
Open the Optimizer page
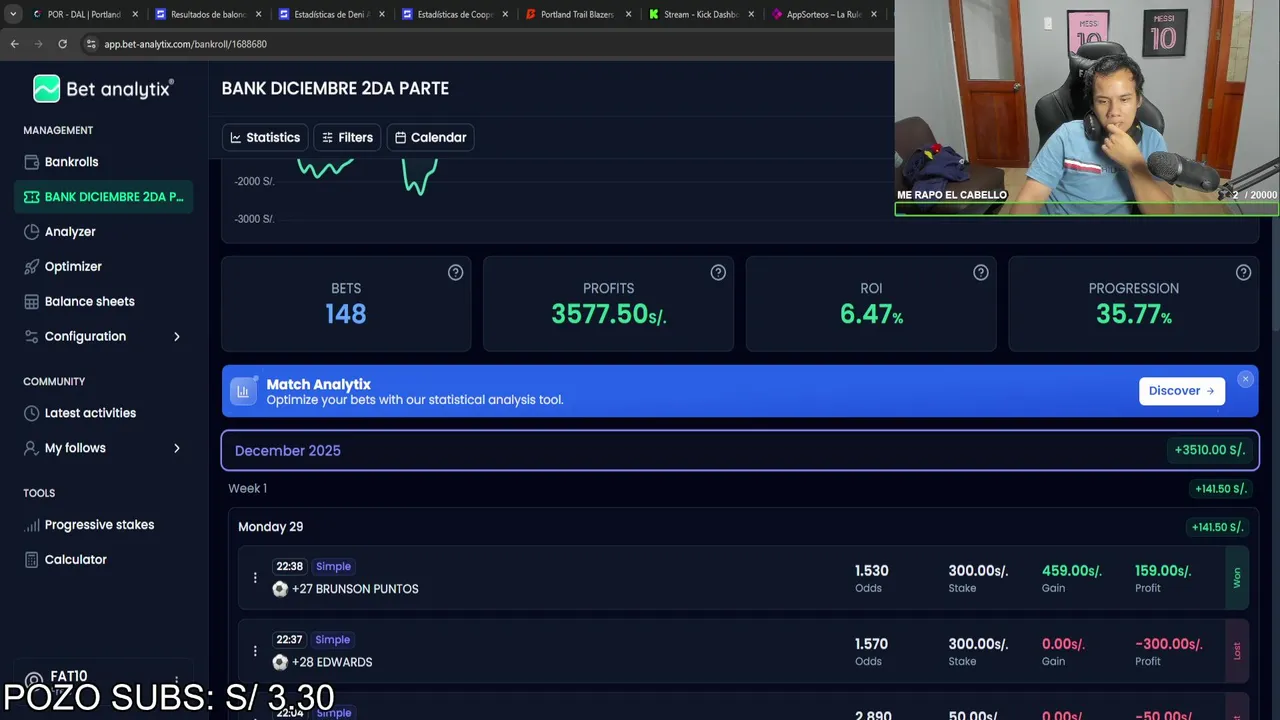click(73, 267)
